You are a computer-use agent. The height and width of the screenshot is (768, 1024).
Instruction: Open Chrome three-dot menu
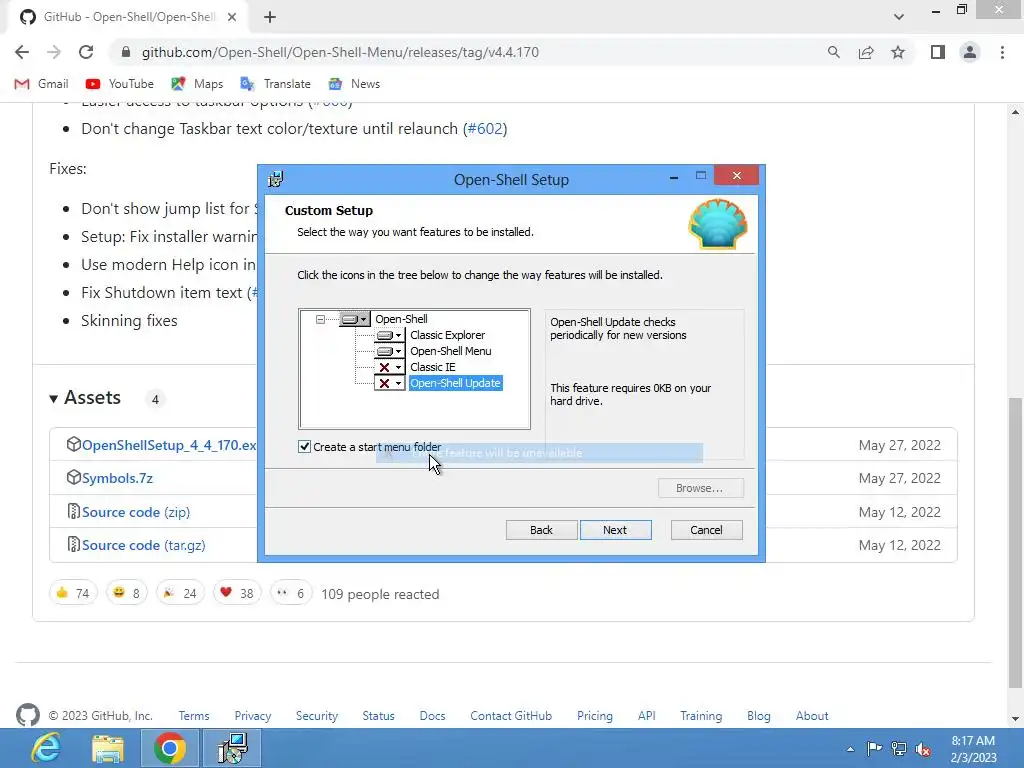click(1002, 52)
